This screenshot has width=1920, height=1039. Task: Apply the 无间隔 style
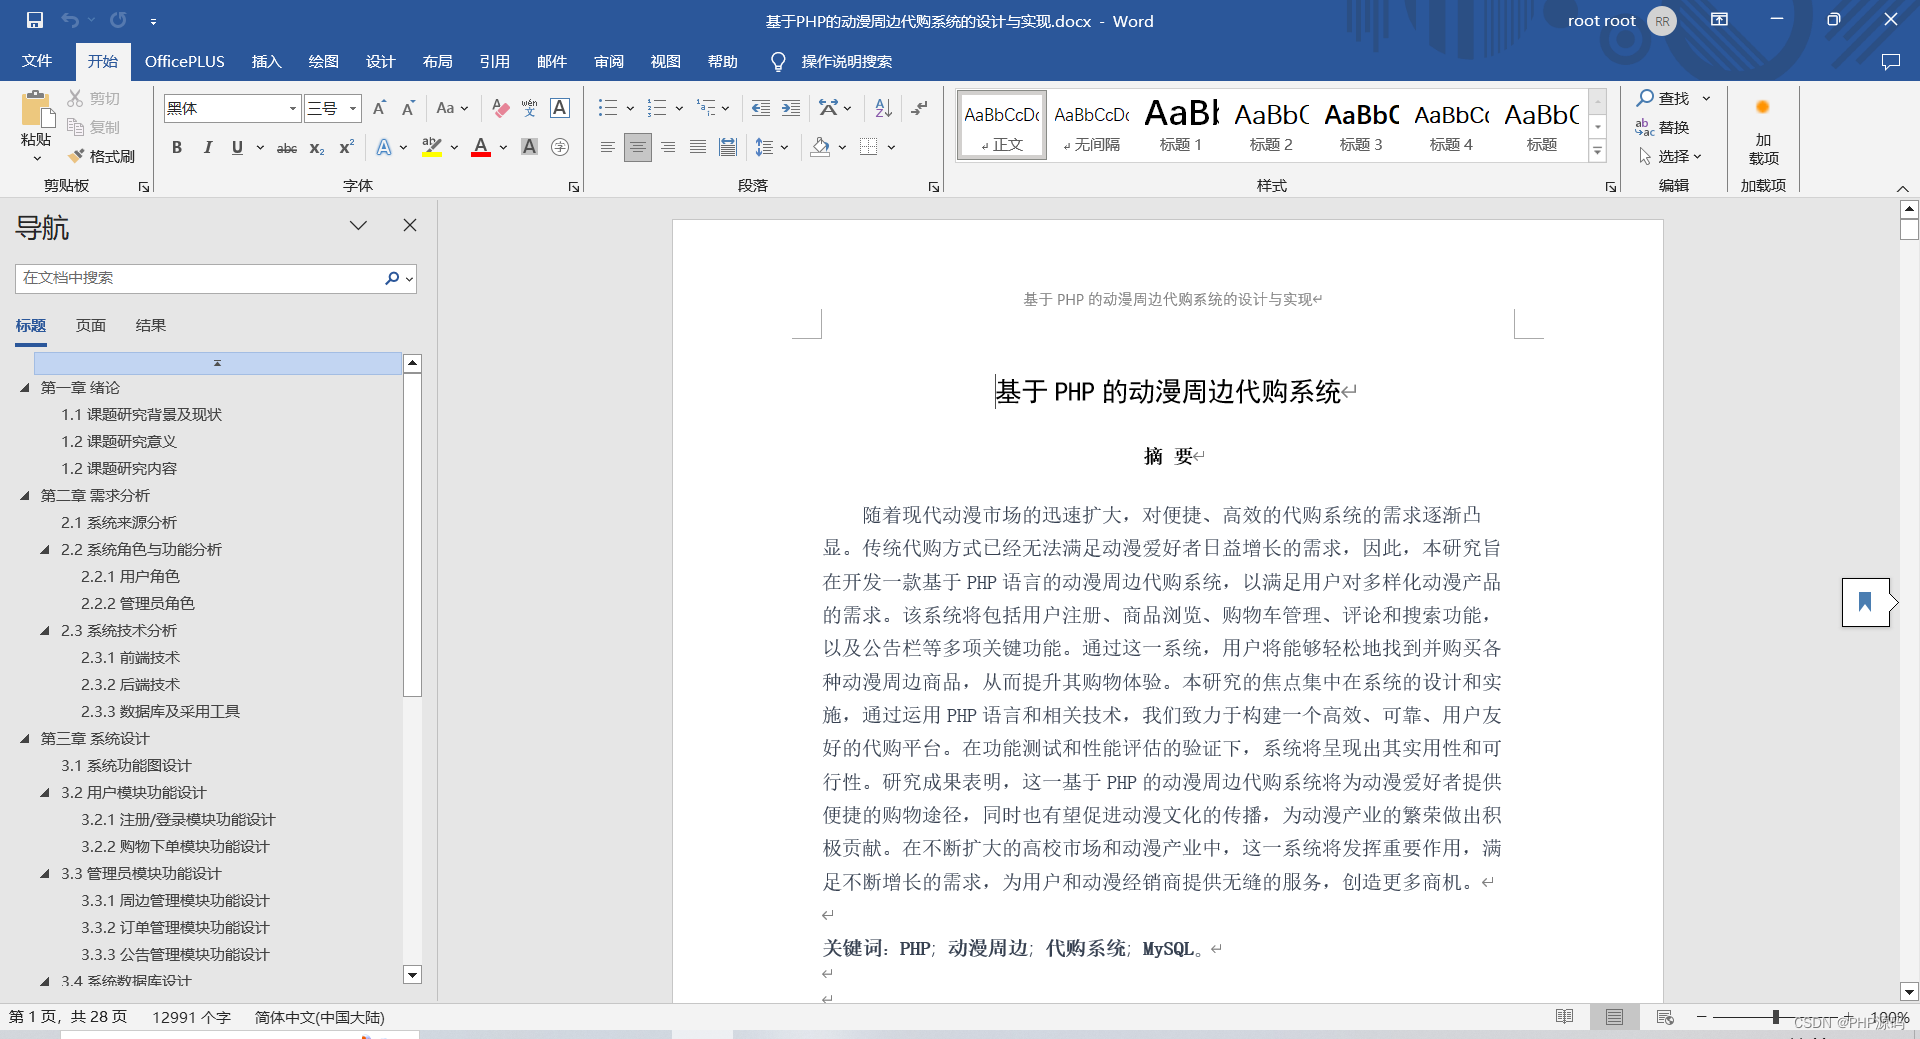pyautogui.click(x=1091, y=125)
